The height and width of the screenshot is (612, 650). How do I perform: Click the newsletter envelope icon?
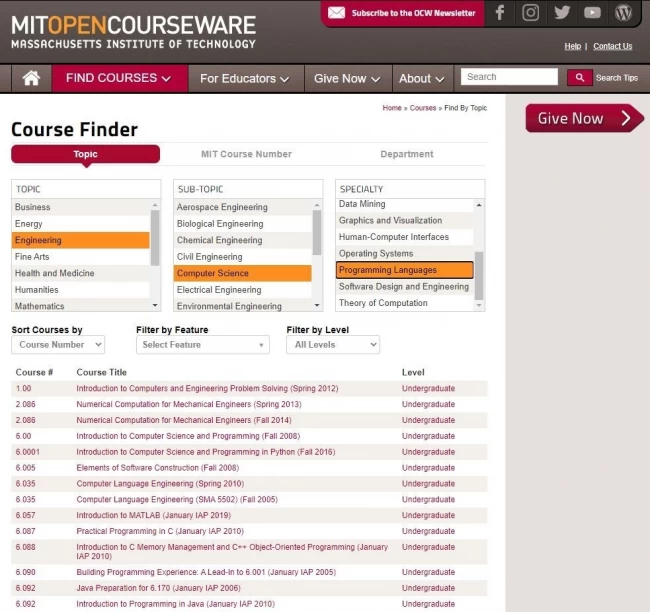point(336,13)
